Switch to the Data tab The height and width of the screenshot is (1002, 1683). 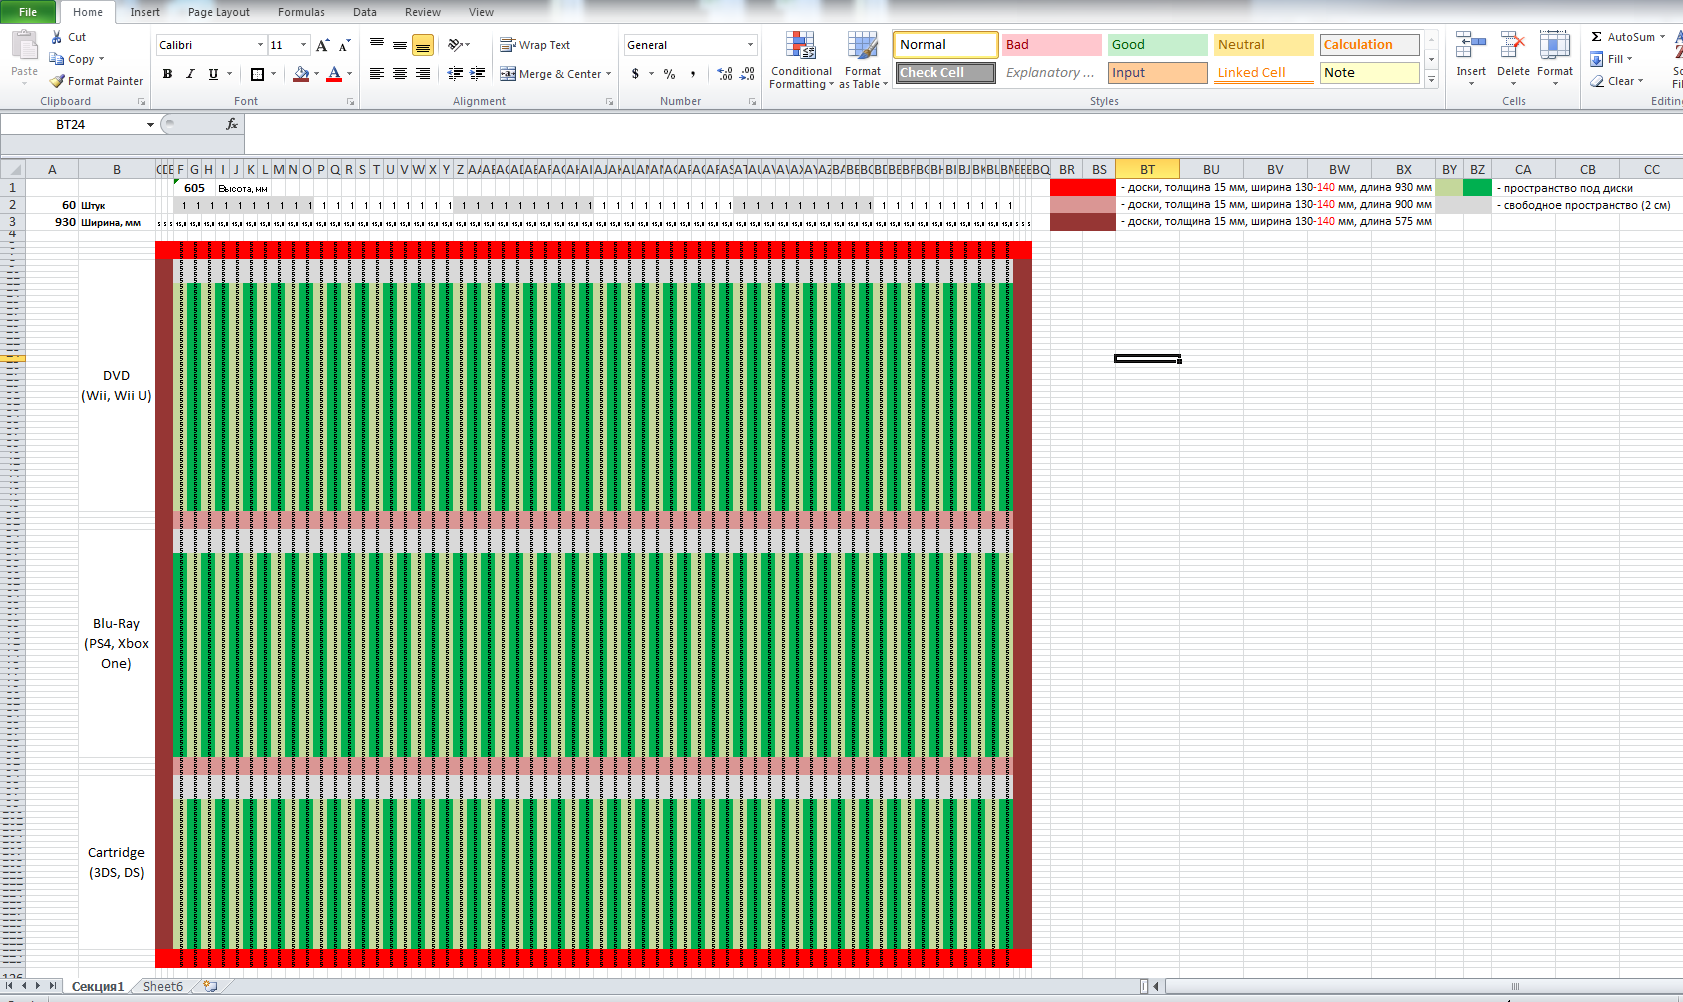pyautogui.click(x=365, y=12)
